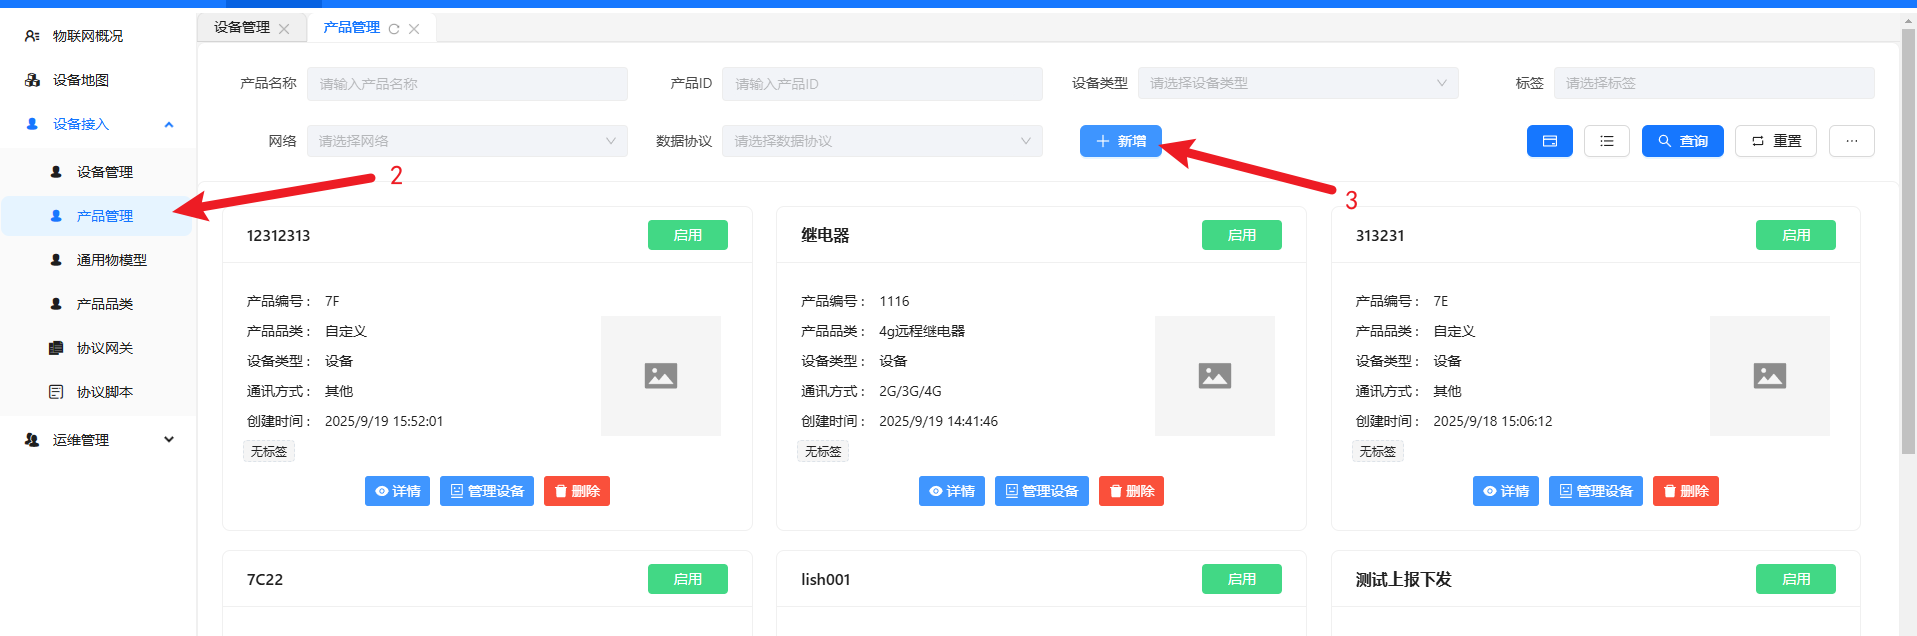Select 通用物模型 in sidebar menu
Viewport: 1917px width, 636px height.
111,260
